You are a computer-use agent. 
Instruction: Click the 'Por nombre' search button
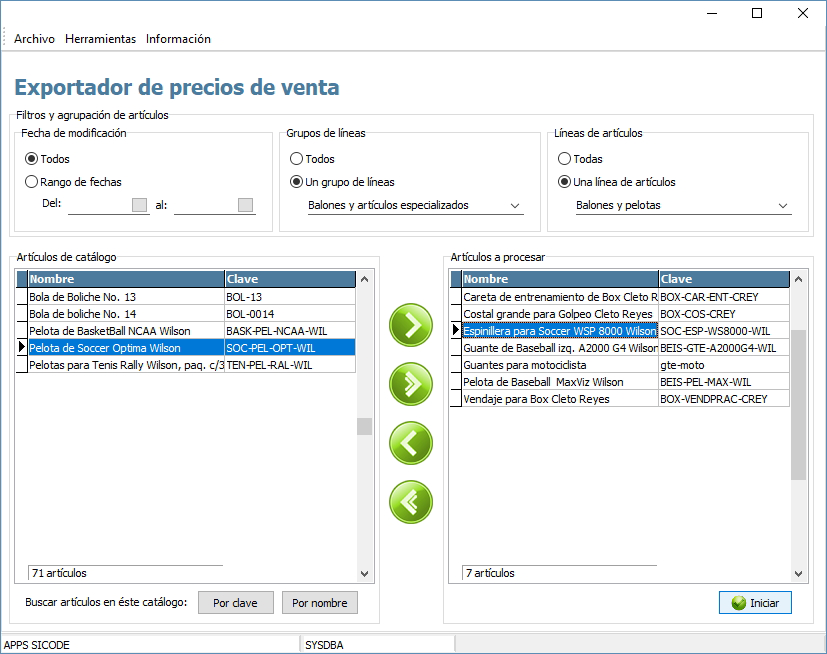point(319,603)
